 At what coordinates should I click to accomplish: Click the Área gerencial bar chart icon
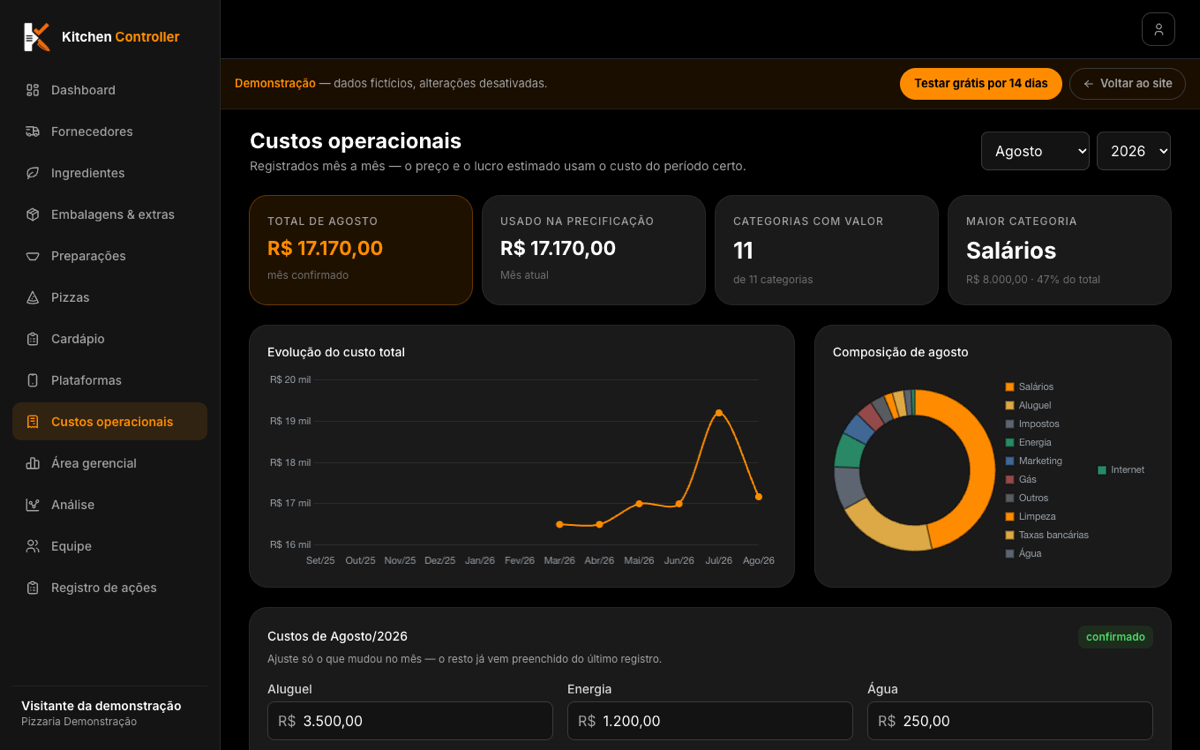[33, 463]
